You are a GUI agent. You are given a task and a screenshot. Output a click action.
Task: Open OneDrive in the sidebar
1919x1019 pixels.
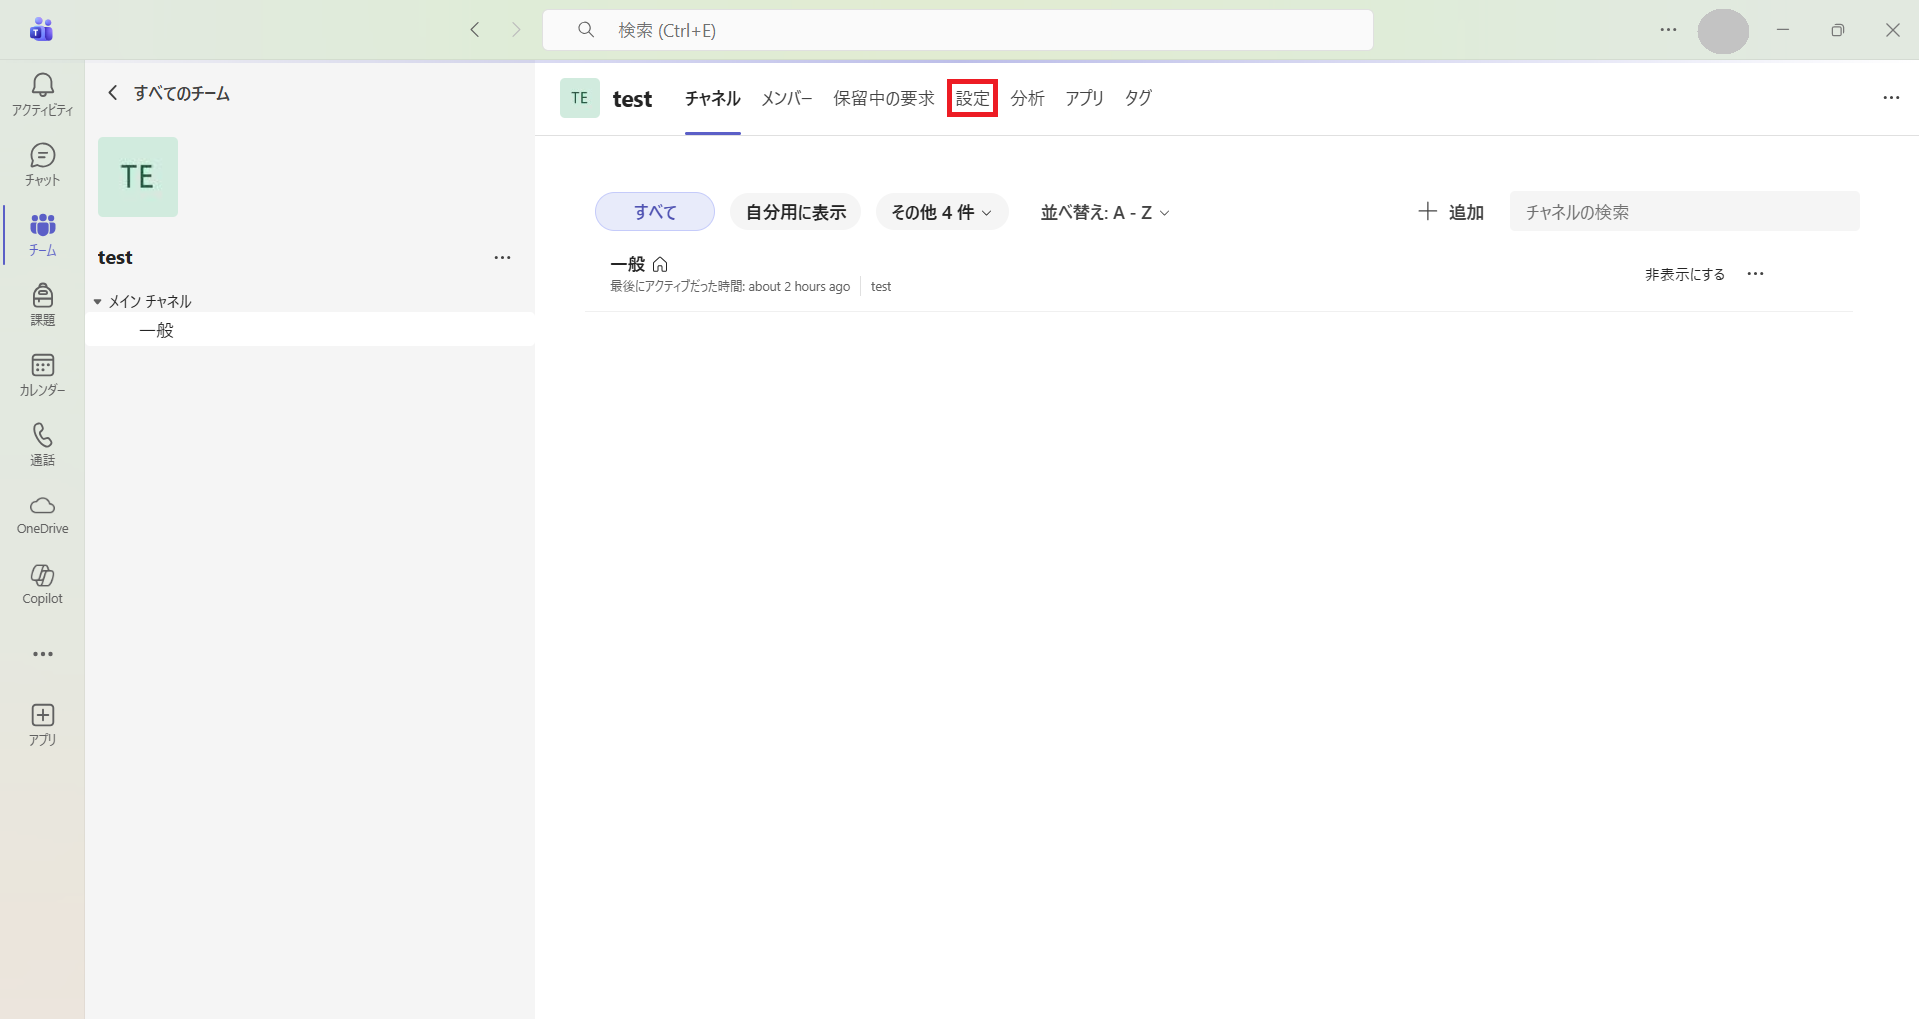coord(42,514)
